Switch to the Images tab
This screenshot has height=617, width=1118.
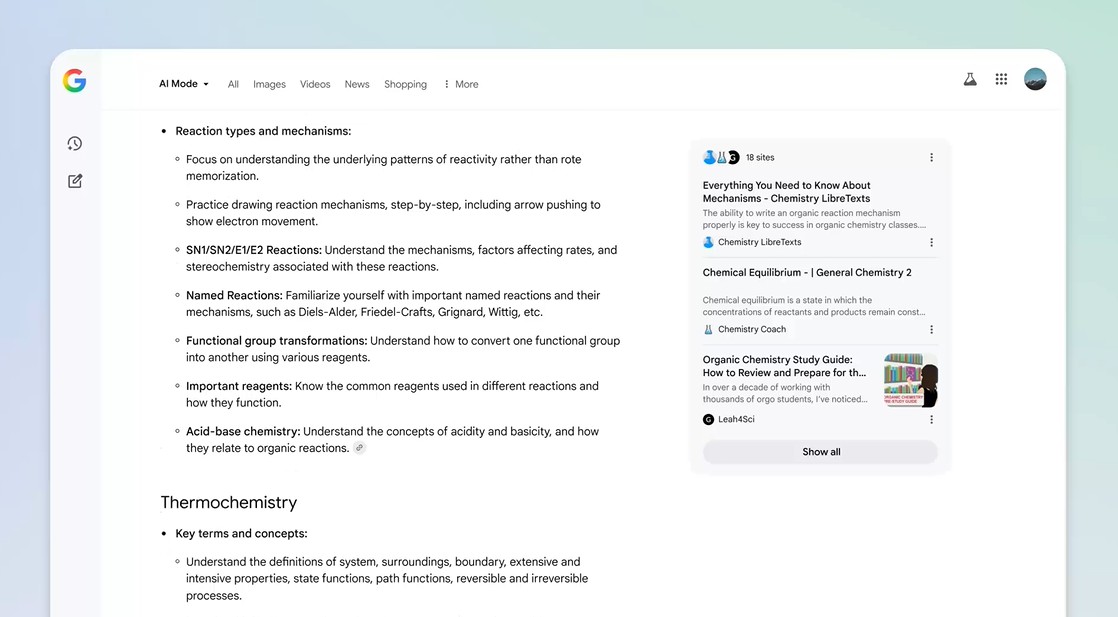[x=269, y=84]
